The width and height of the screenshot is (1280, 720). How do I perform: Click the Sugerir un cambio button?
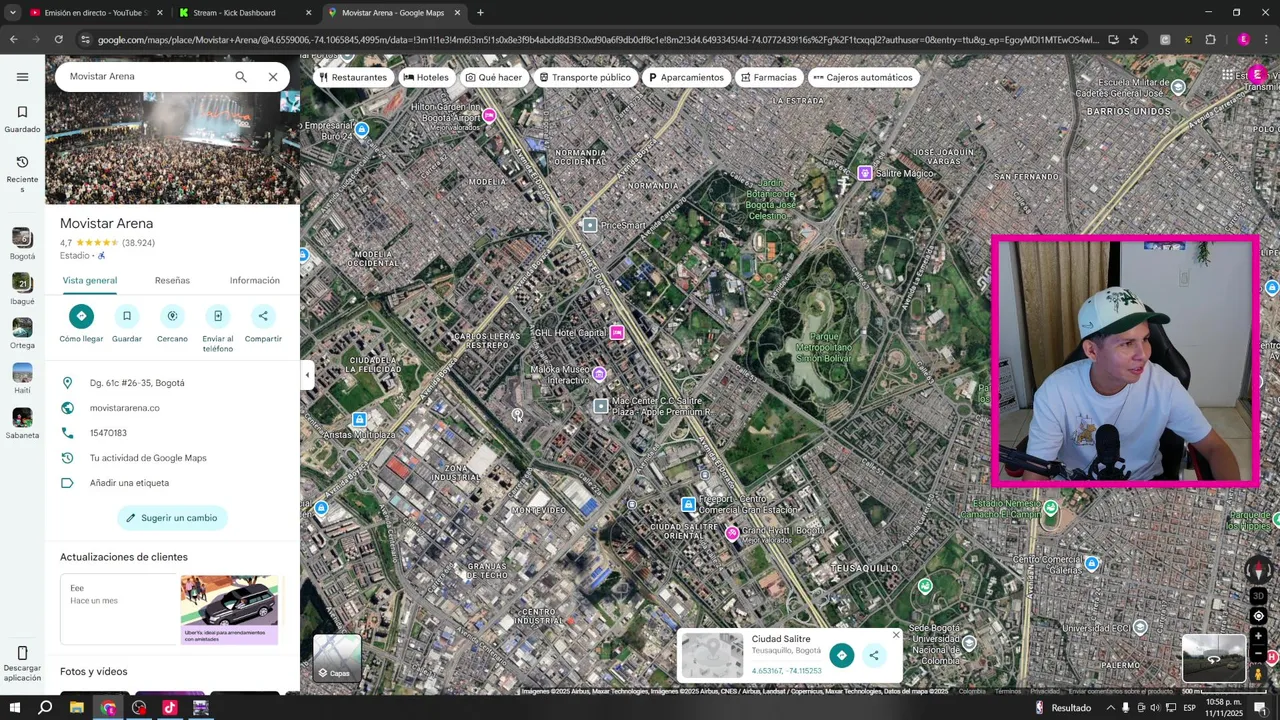click(x=172, y=518)
